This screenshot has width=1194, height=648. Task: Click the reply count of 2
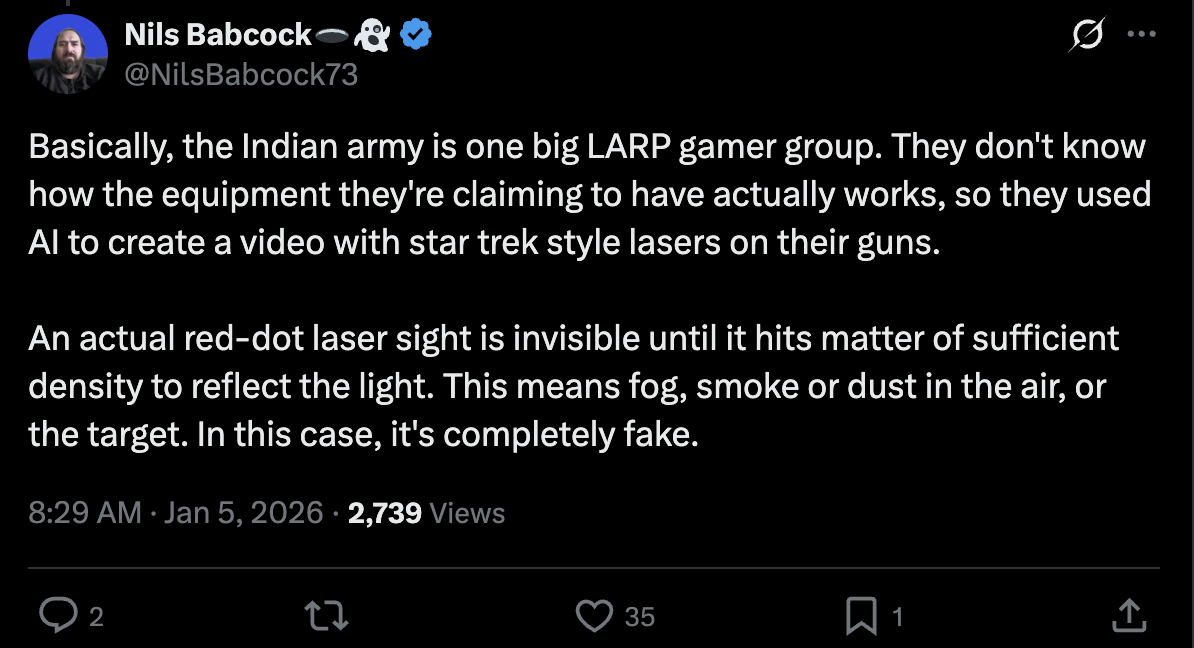(x=96, y=617)
